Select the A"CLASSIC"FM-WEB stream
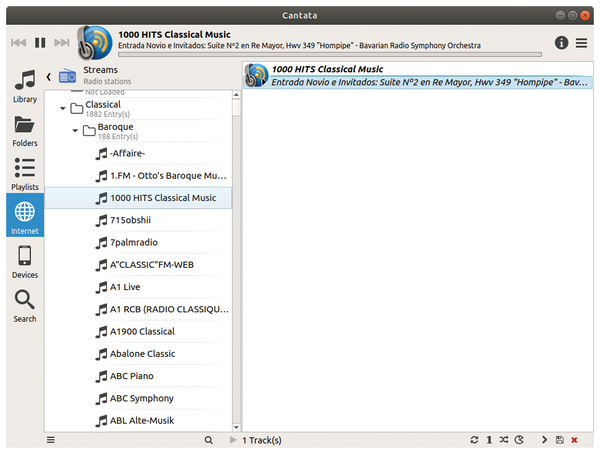This screenshot has width=600, height=454. [x=138, y=265]
